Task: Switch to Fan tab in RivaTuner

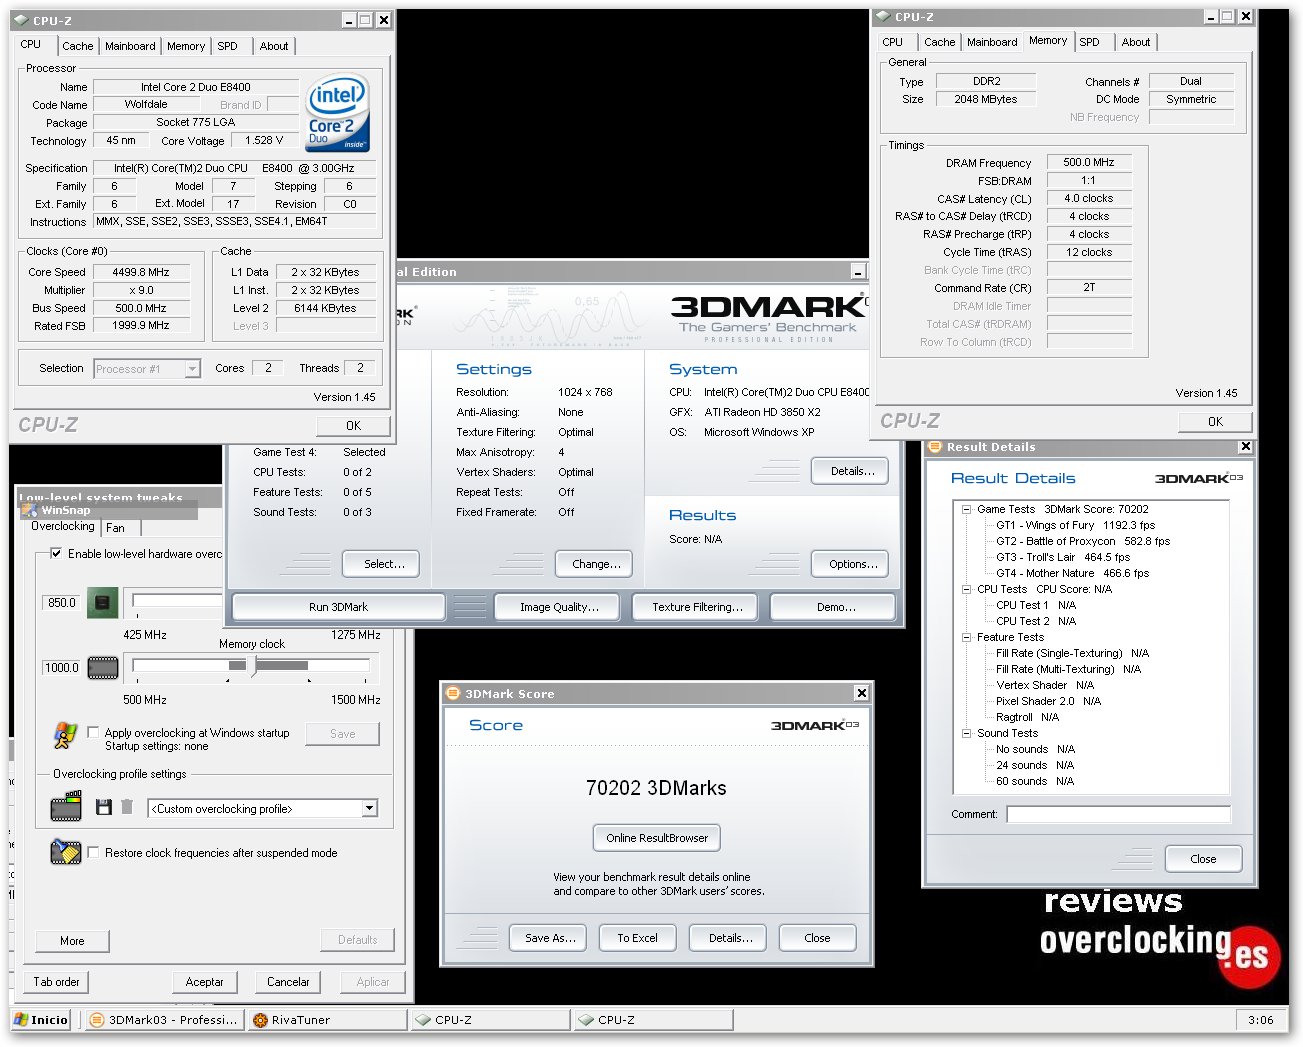Action: pyautogui.click(x=117, y=528)
